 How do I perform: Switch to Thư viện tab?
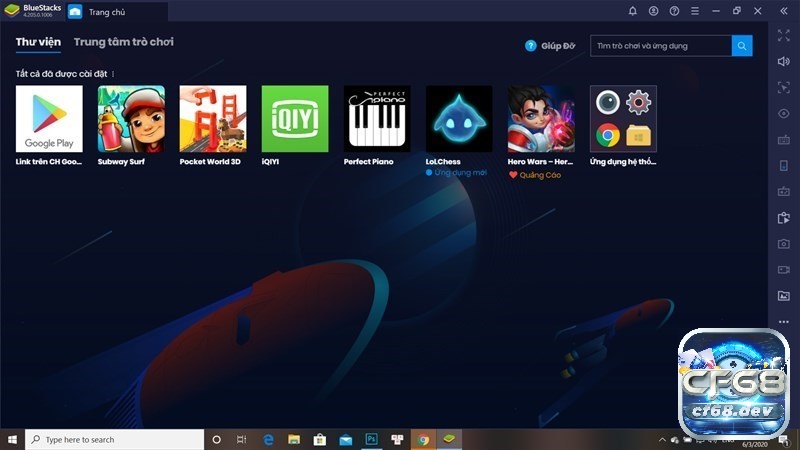[38, 42]
